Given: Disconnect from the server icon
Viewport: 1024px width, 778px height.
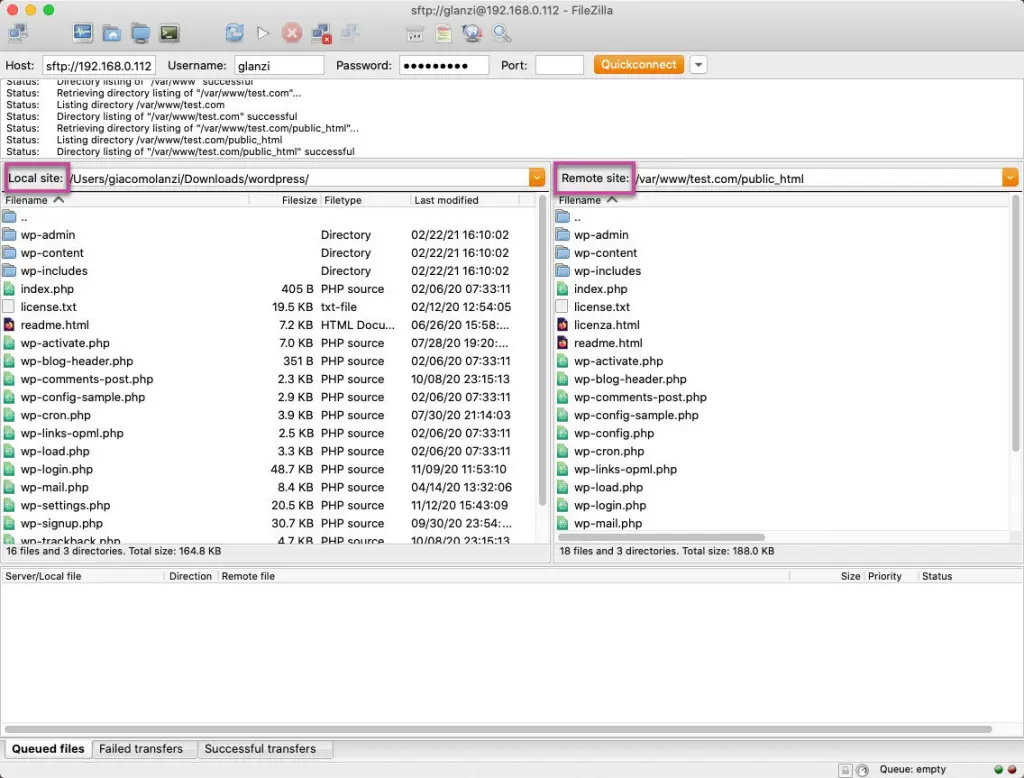Looking at the screenshot, I should pos(321,33).
